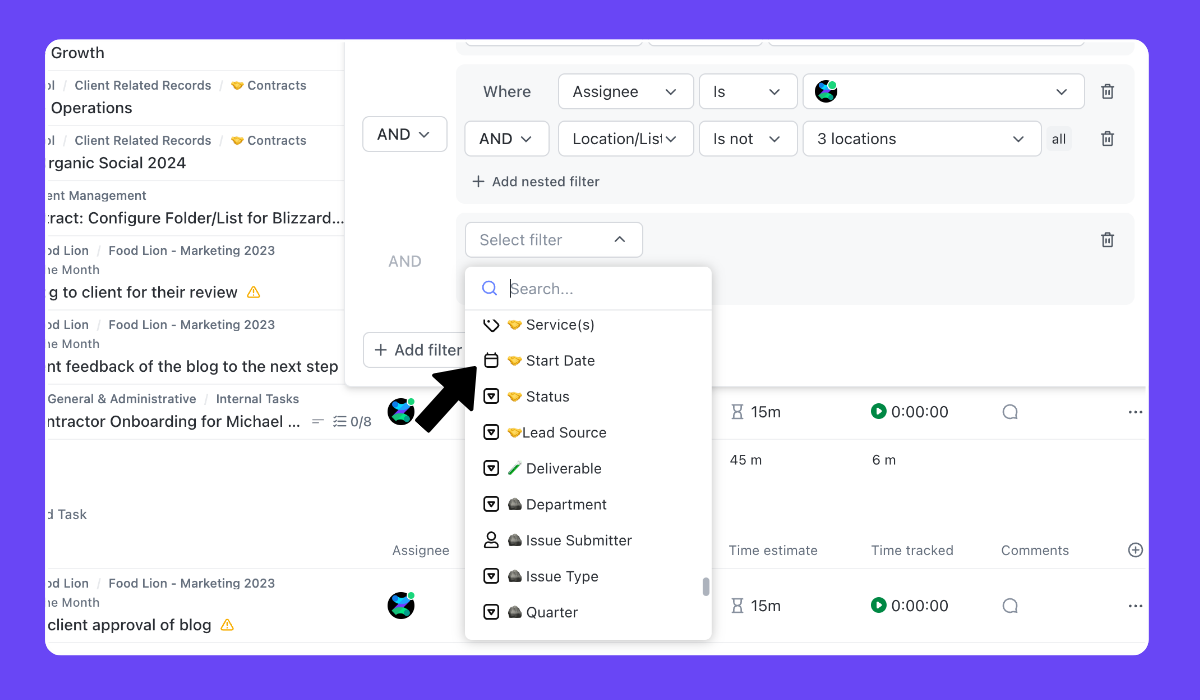Open comments on the Contractor Onboarding task
This screenshot has height=700, width=1200.
point(1009,411)
